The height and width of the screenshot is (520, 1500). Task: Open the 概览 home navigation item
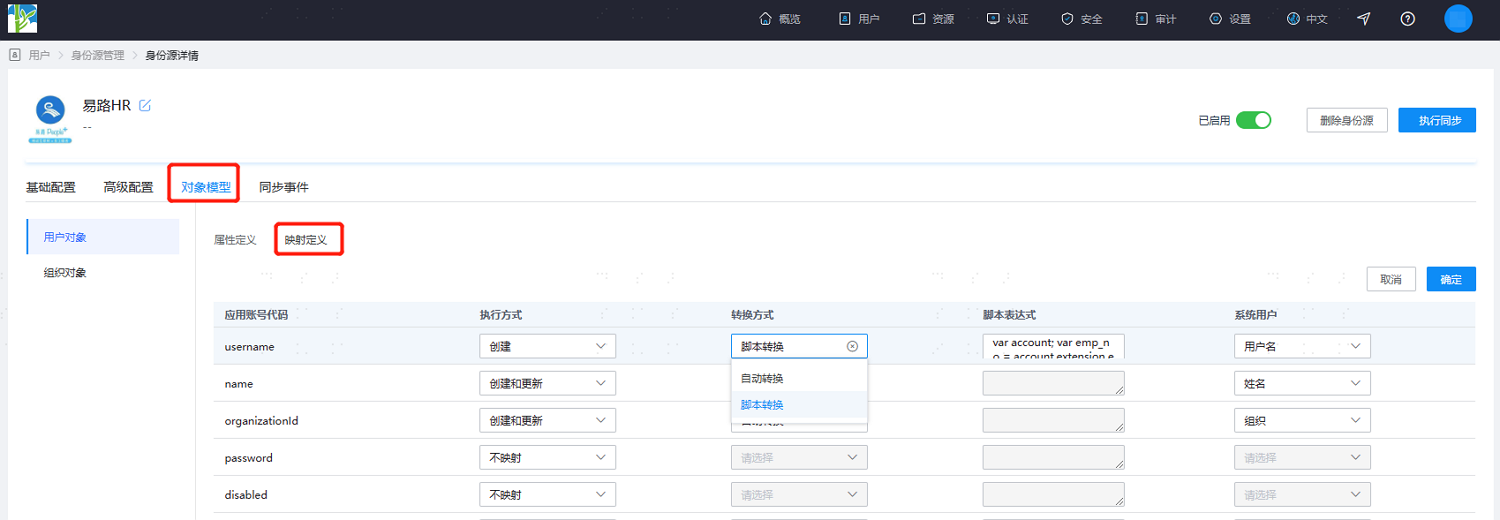coord(780,19)
